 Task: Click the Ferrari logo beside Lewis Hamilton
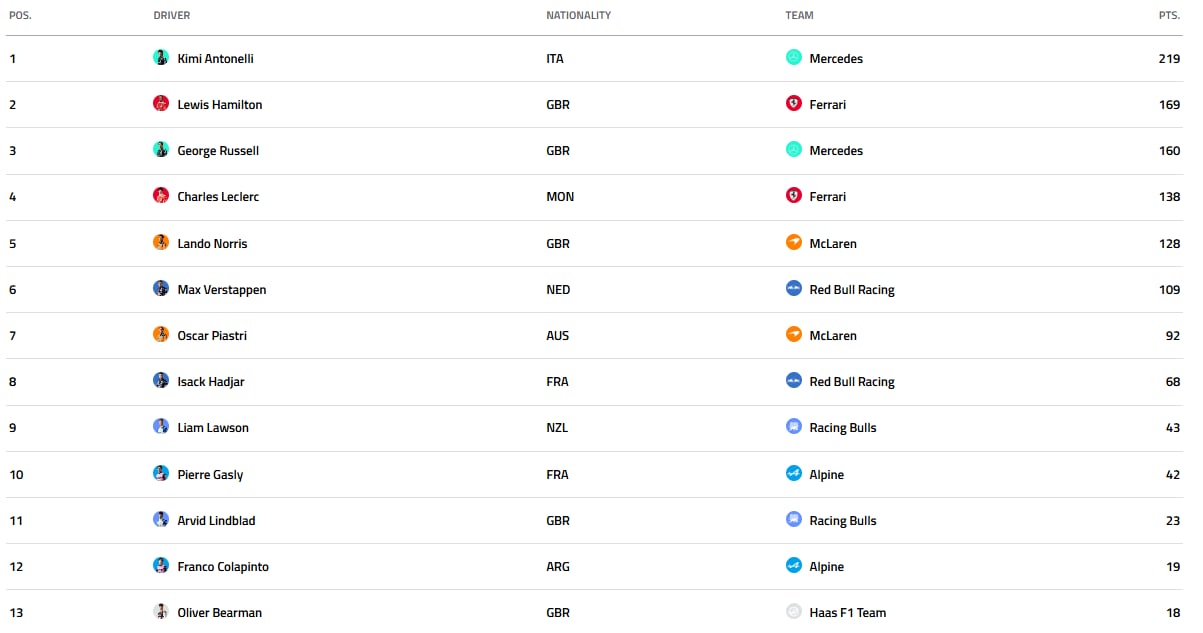(x=794, y=104)
